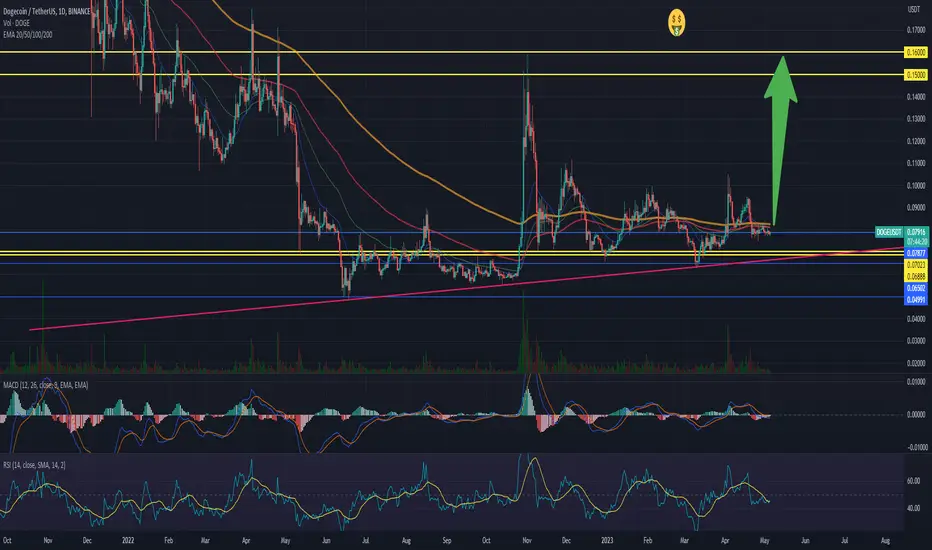Click the 0.10000 price axis value
The image size is (932, 550).
point(916,186)
